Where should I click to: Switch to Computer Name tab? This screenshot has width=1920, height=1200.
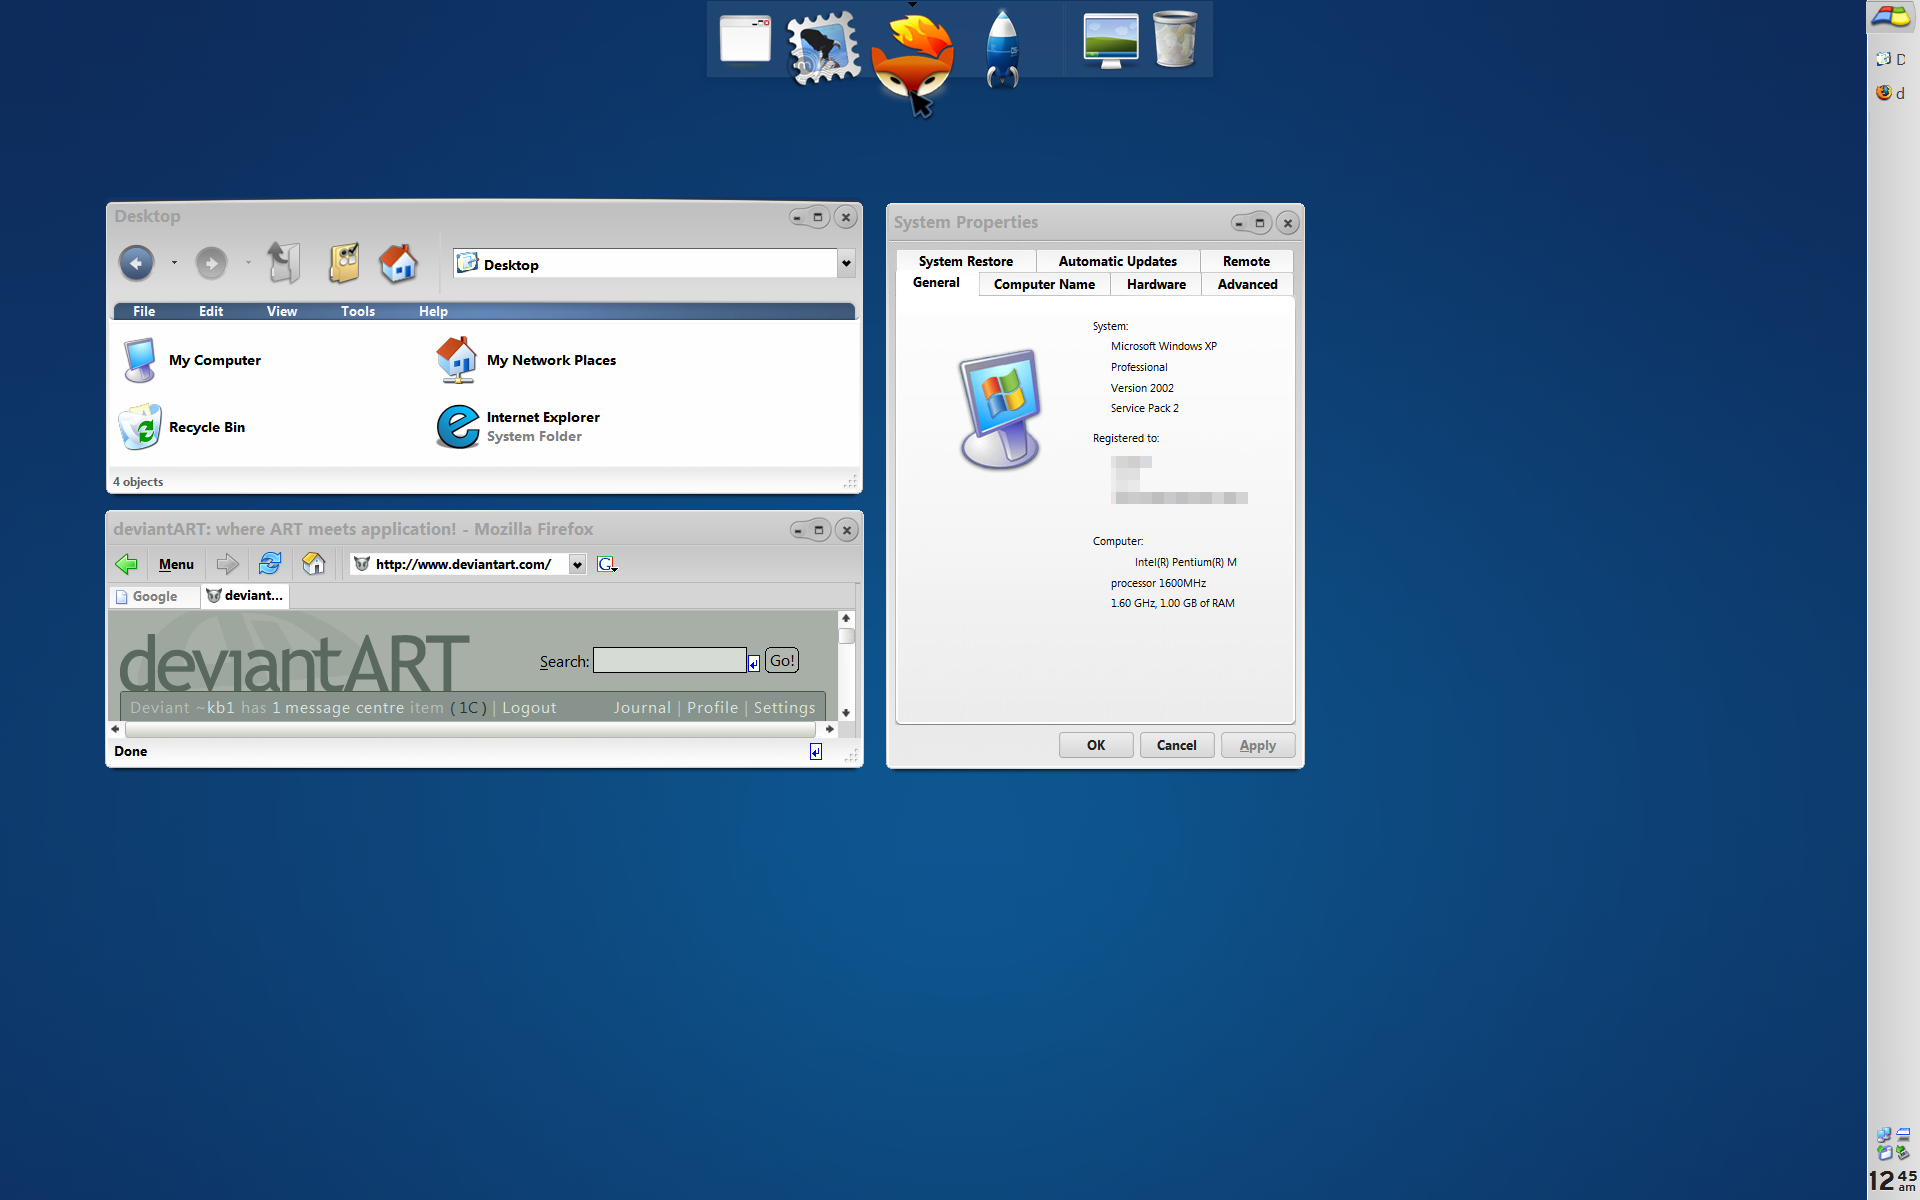pos(1044,284)
